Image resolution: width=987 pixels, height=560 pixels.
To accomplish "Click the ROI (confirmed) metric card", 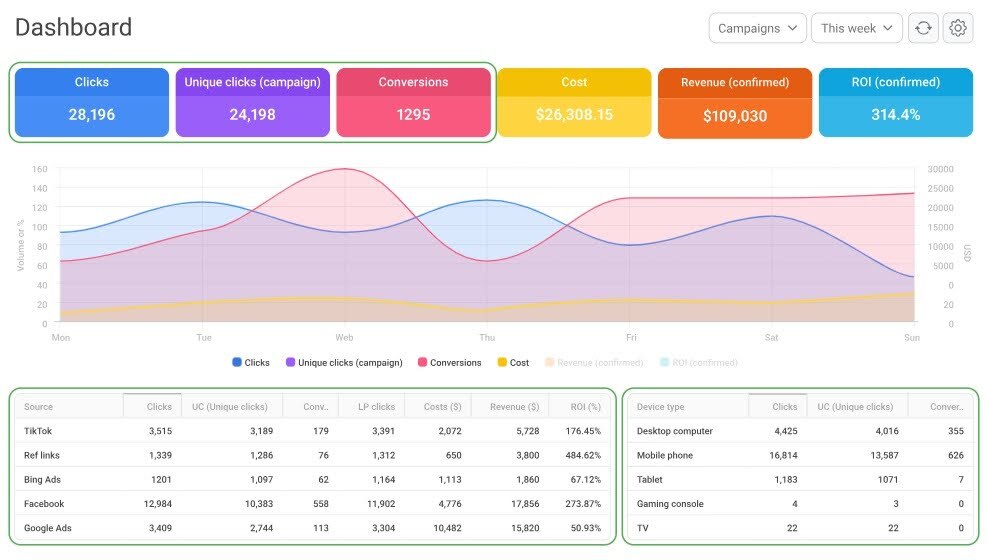I will (895, 102).
